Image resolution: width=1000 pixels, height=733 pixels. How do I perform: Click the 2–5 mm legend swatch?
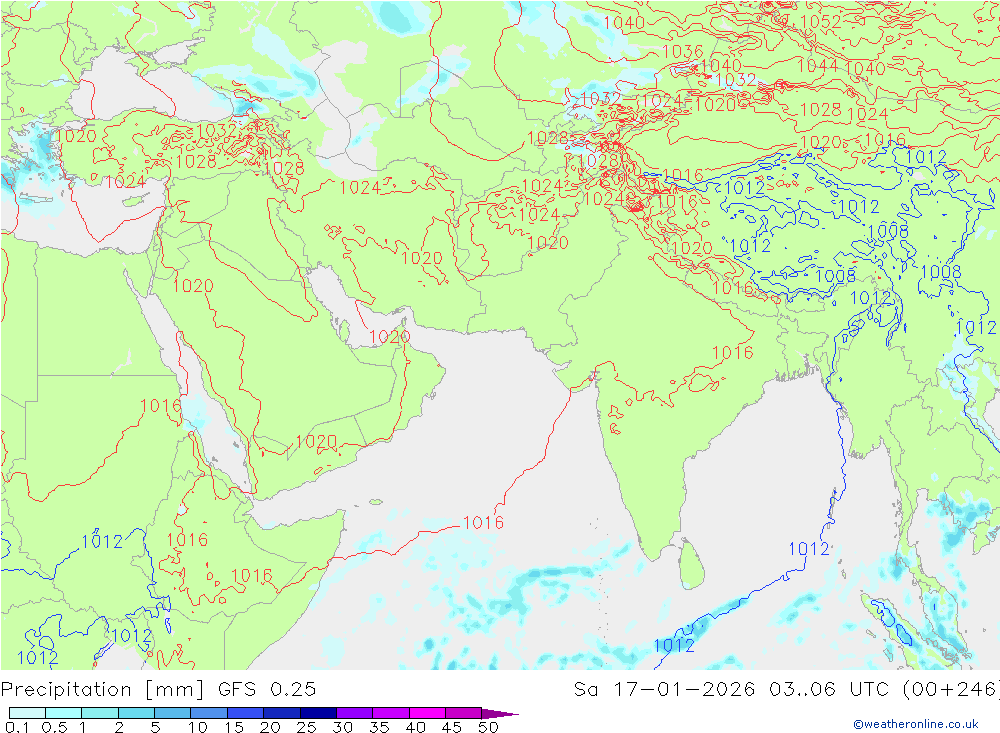pos(136,713)
